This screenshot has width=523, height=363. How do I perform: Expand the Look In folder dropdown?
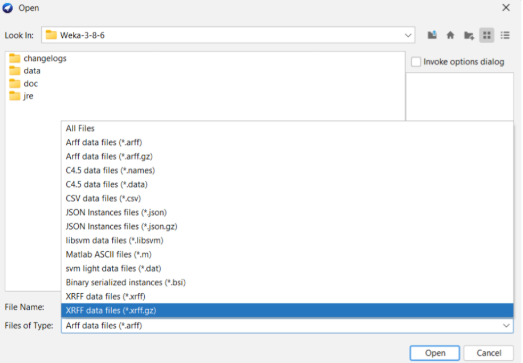pos(408,35)
